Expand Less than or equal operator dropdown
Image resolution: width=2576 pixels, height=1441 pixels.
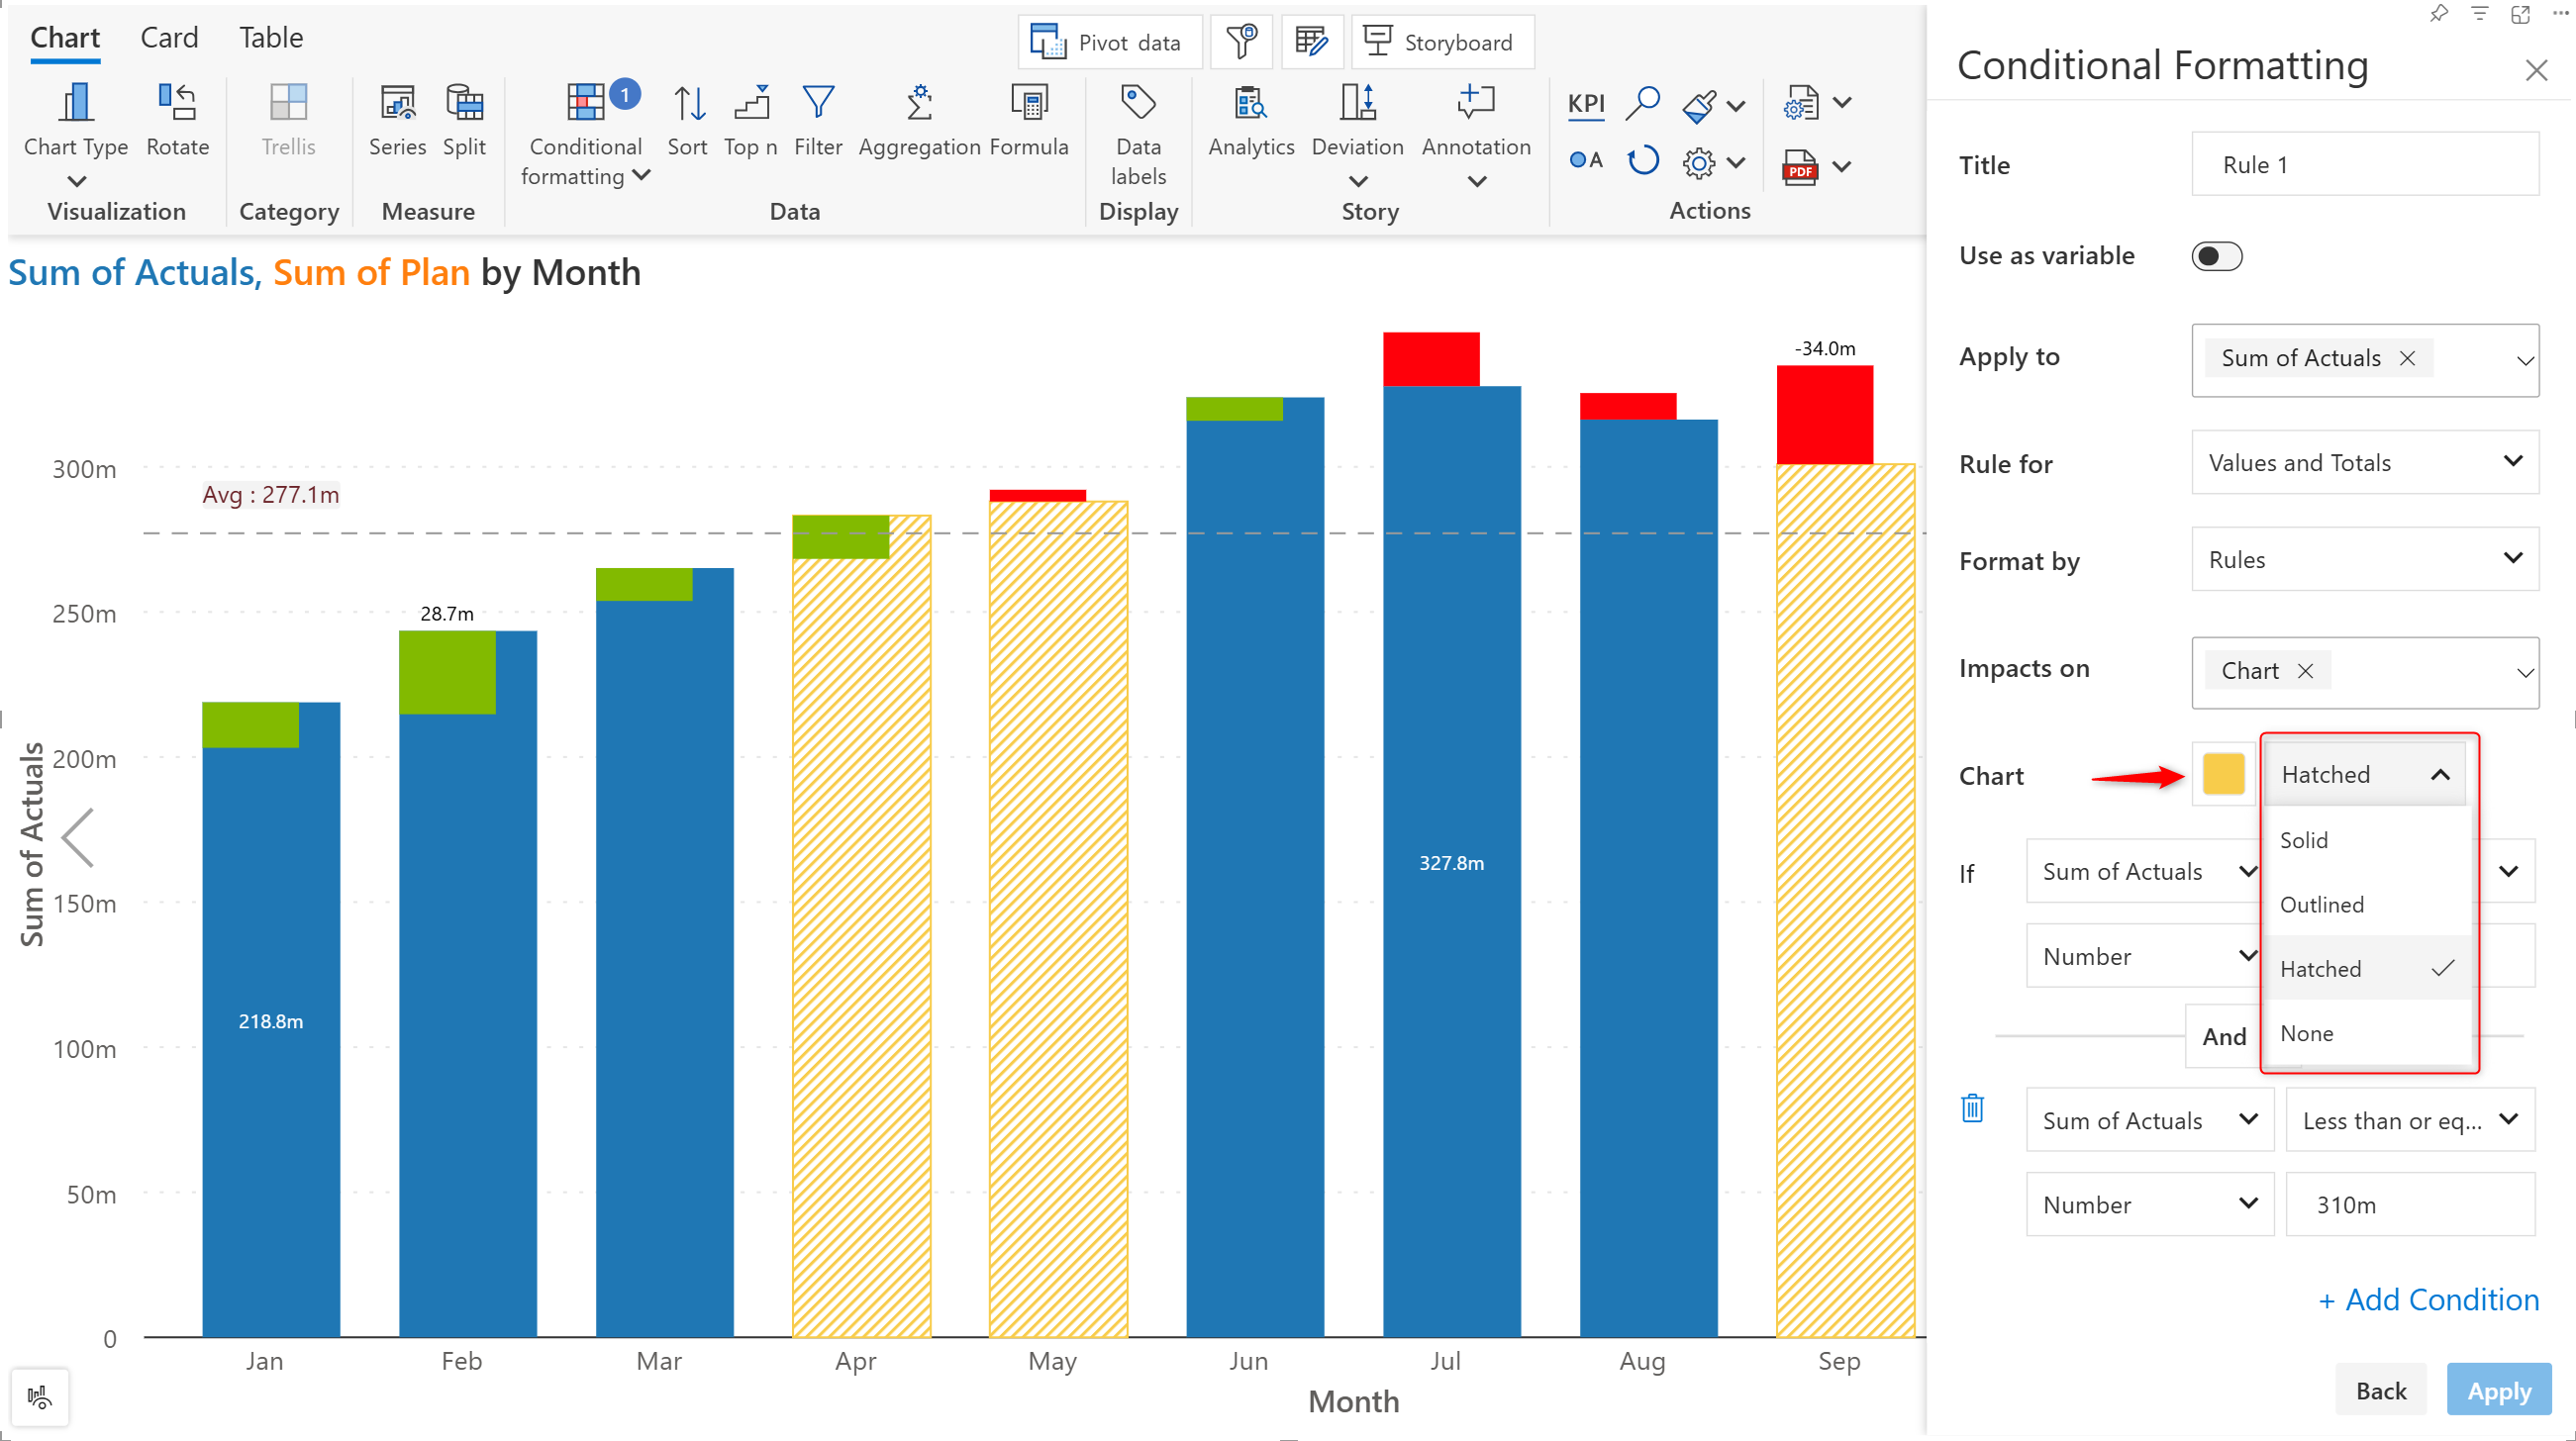click(2410, 1120)
